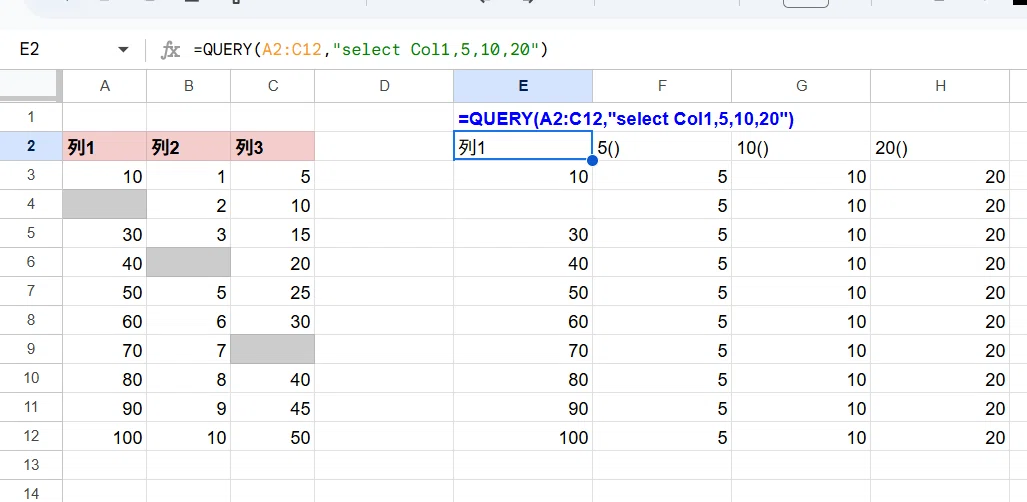Viewport: 1027px width, 502px height.
Task: Click cell G7 with value 10
Action: (801, 291)
